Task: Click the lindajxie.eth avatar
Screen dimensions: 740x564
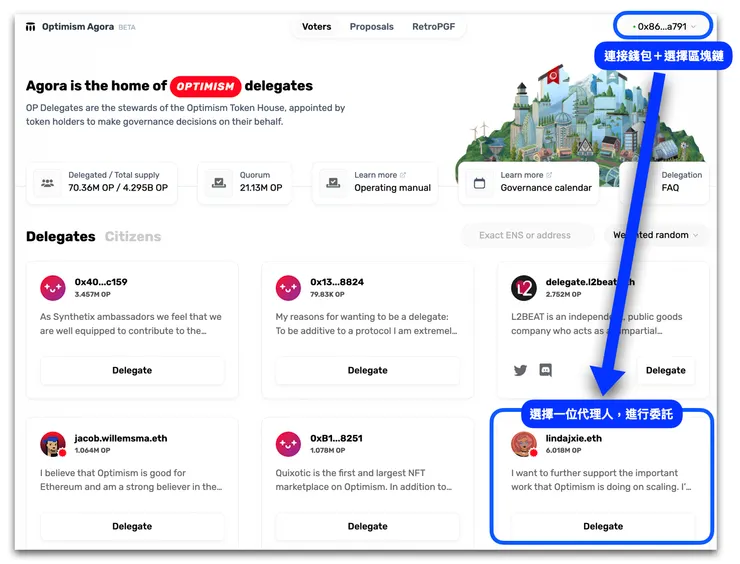Action: coord(524,444)
